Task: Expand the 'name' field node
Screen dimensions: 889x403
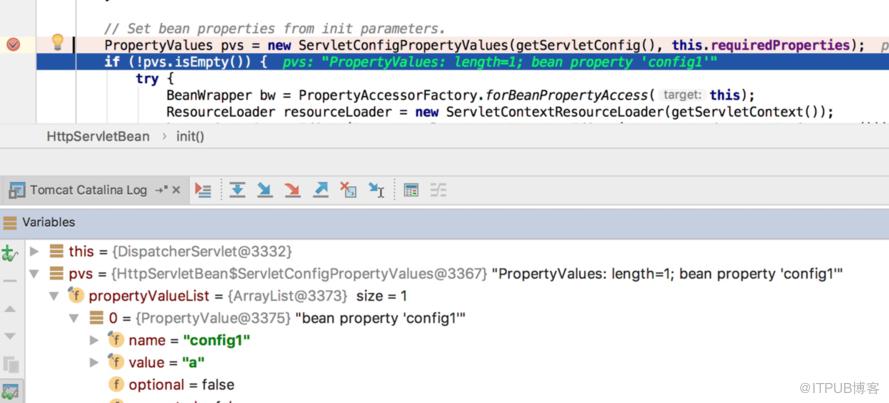Action: click(x=94, y=340)
